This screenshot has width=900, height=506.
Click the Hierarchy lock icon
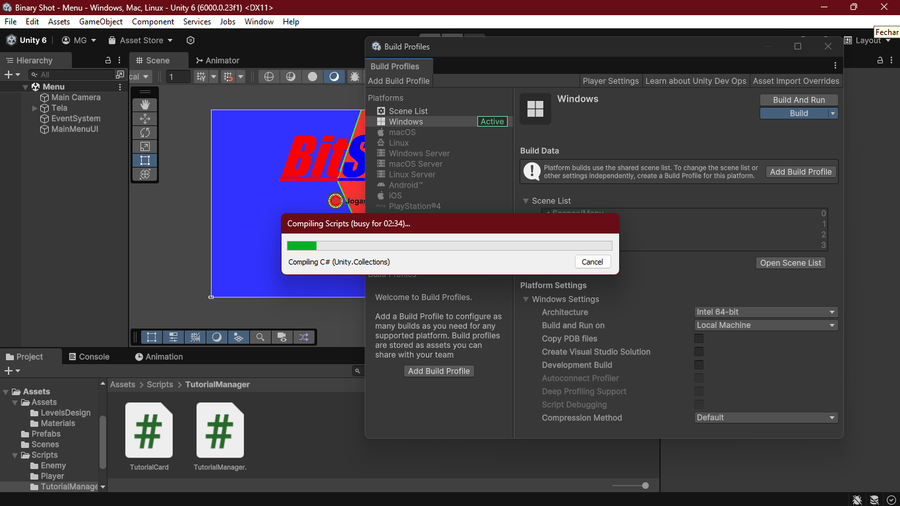[108, 60]
